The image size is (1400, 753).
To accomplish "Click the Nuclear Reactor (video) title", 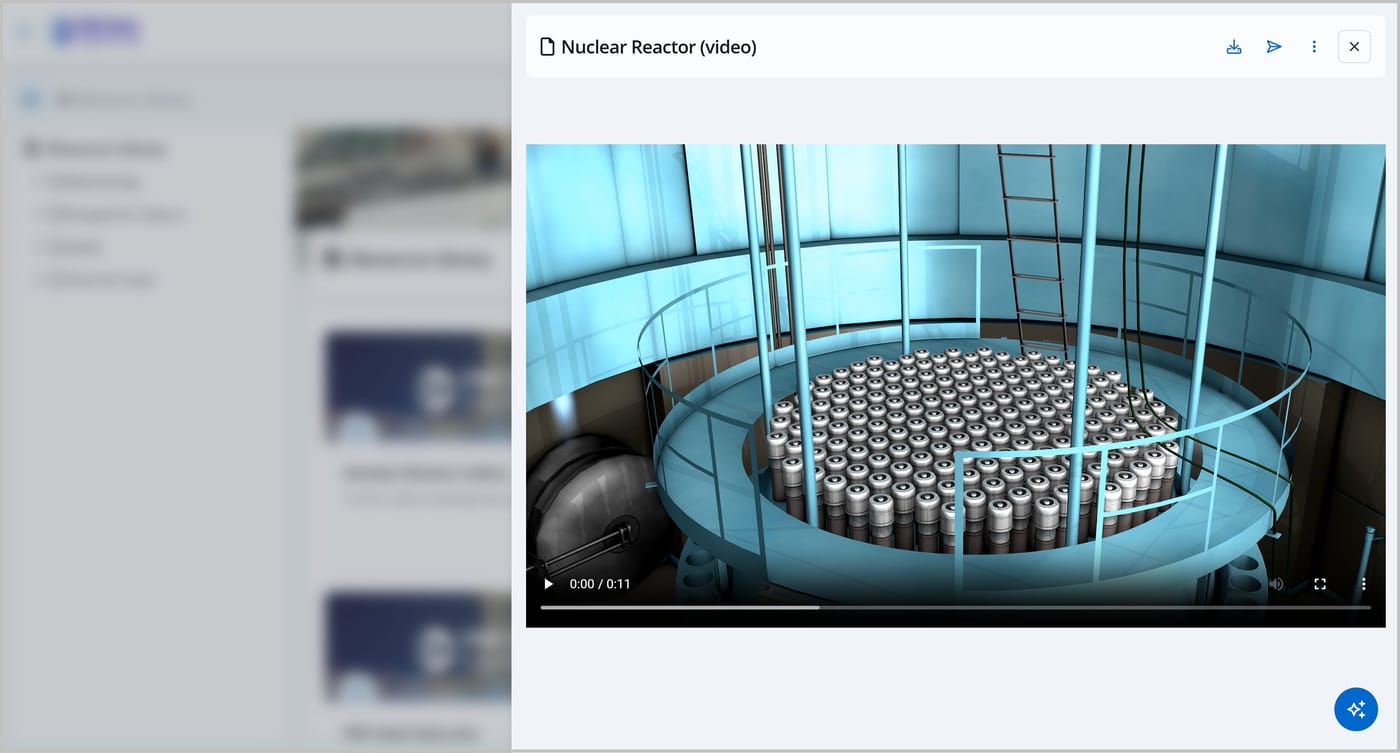I will pos(659,47).
